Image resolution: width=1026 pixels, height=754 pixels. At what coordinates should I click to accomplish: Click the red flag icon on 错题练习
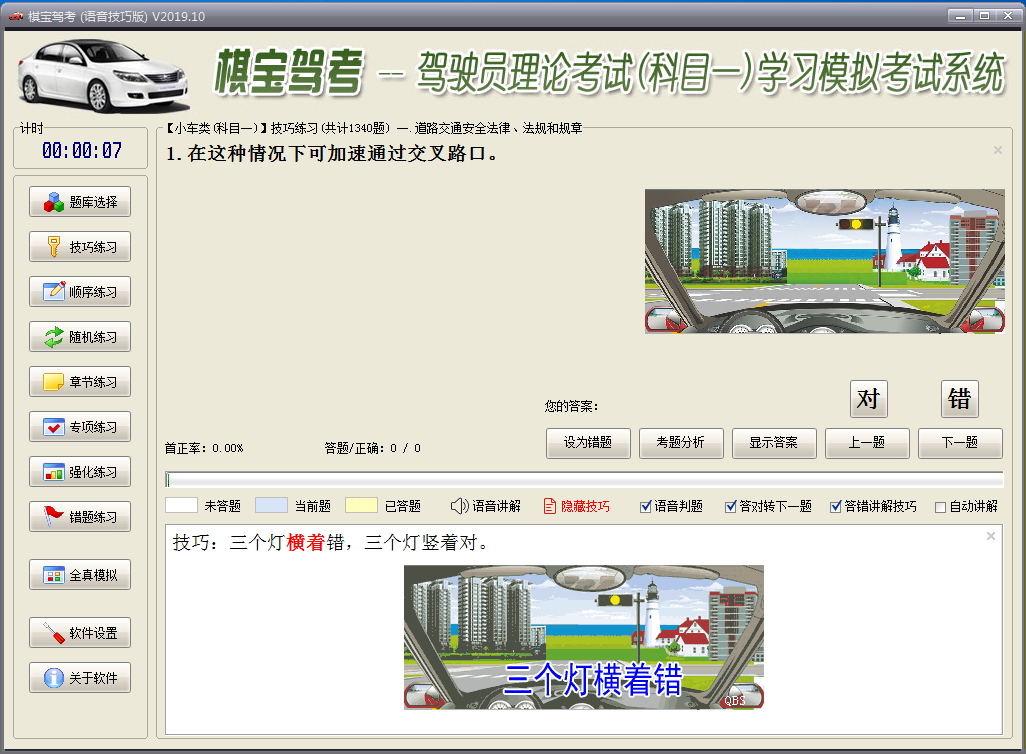(x=54, y=516)
